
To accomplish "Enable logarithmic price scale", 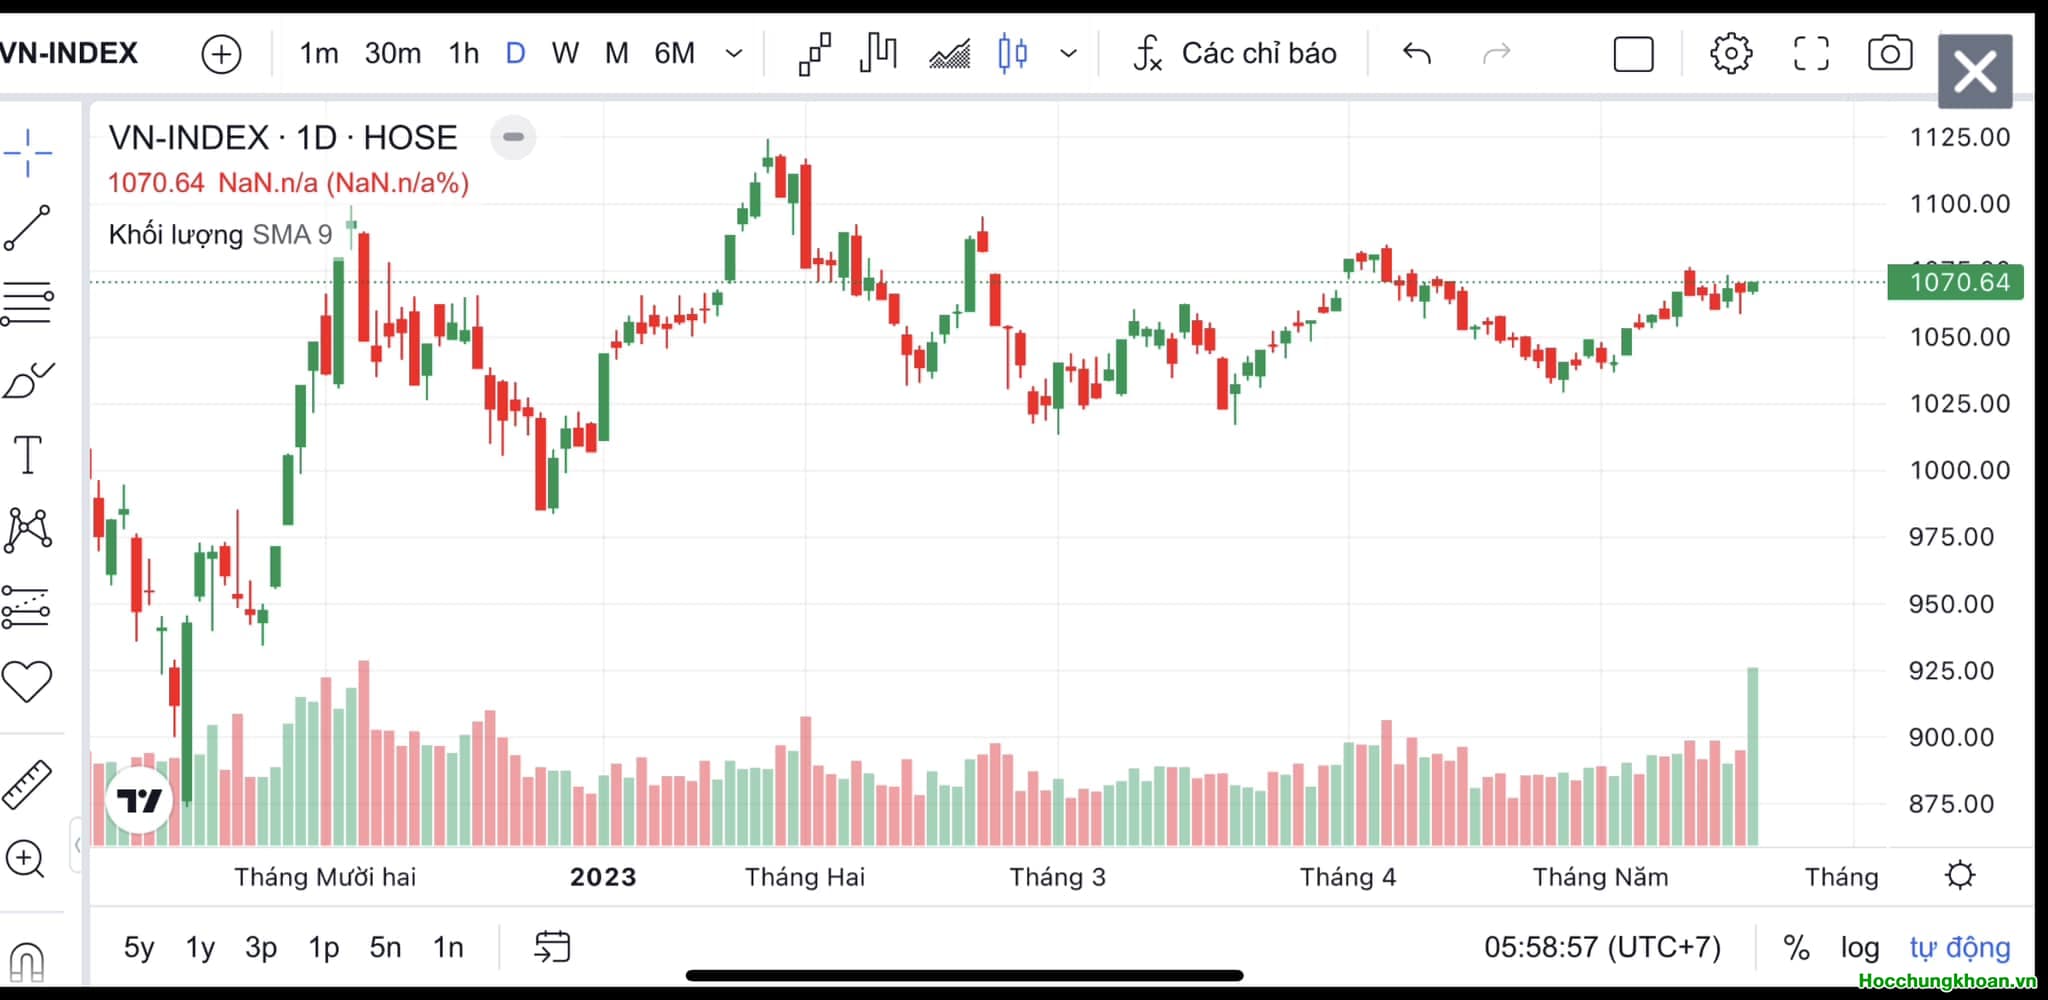I will click(1859, 946).
